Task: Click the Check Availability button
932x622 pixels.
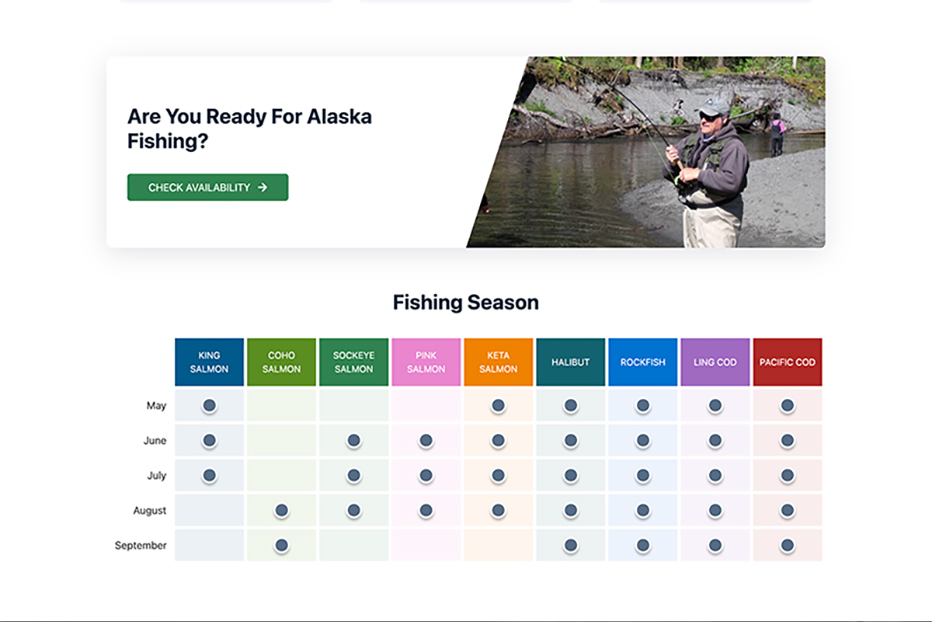Action: click(x=207, y=187)
